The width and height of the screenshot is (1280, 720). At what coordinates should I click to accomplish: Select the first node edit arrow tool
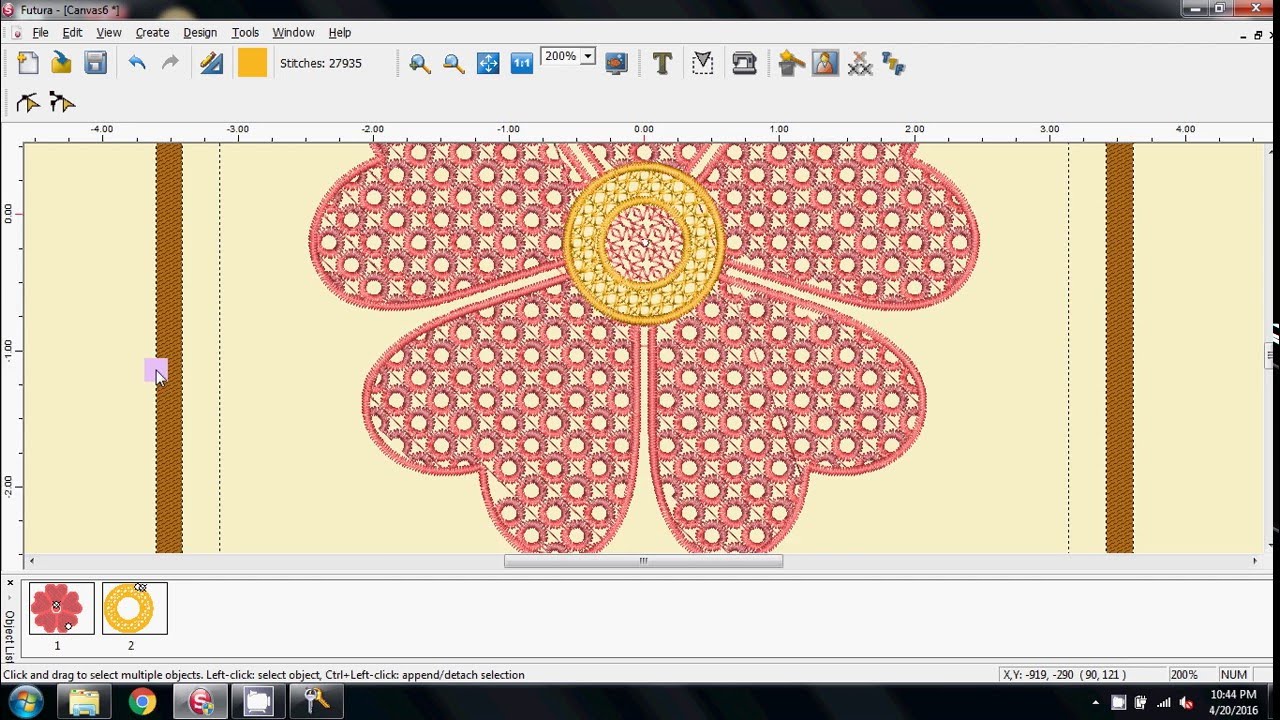(x=28, y=102)
